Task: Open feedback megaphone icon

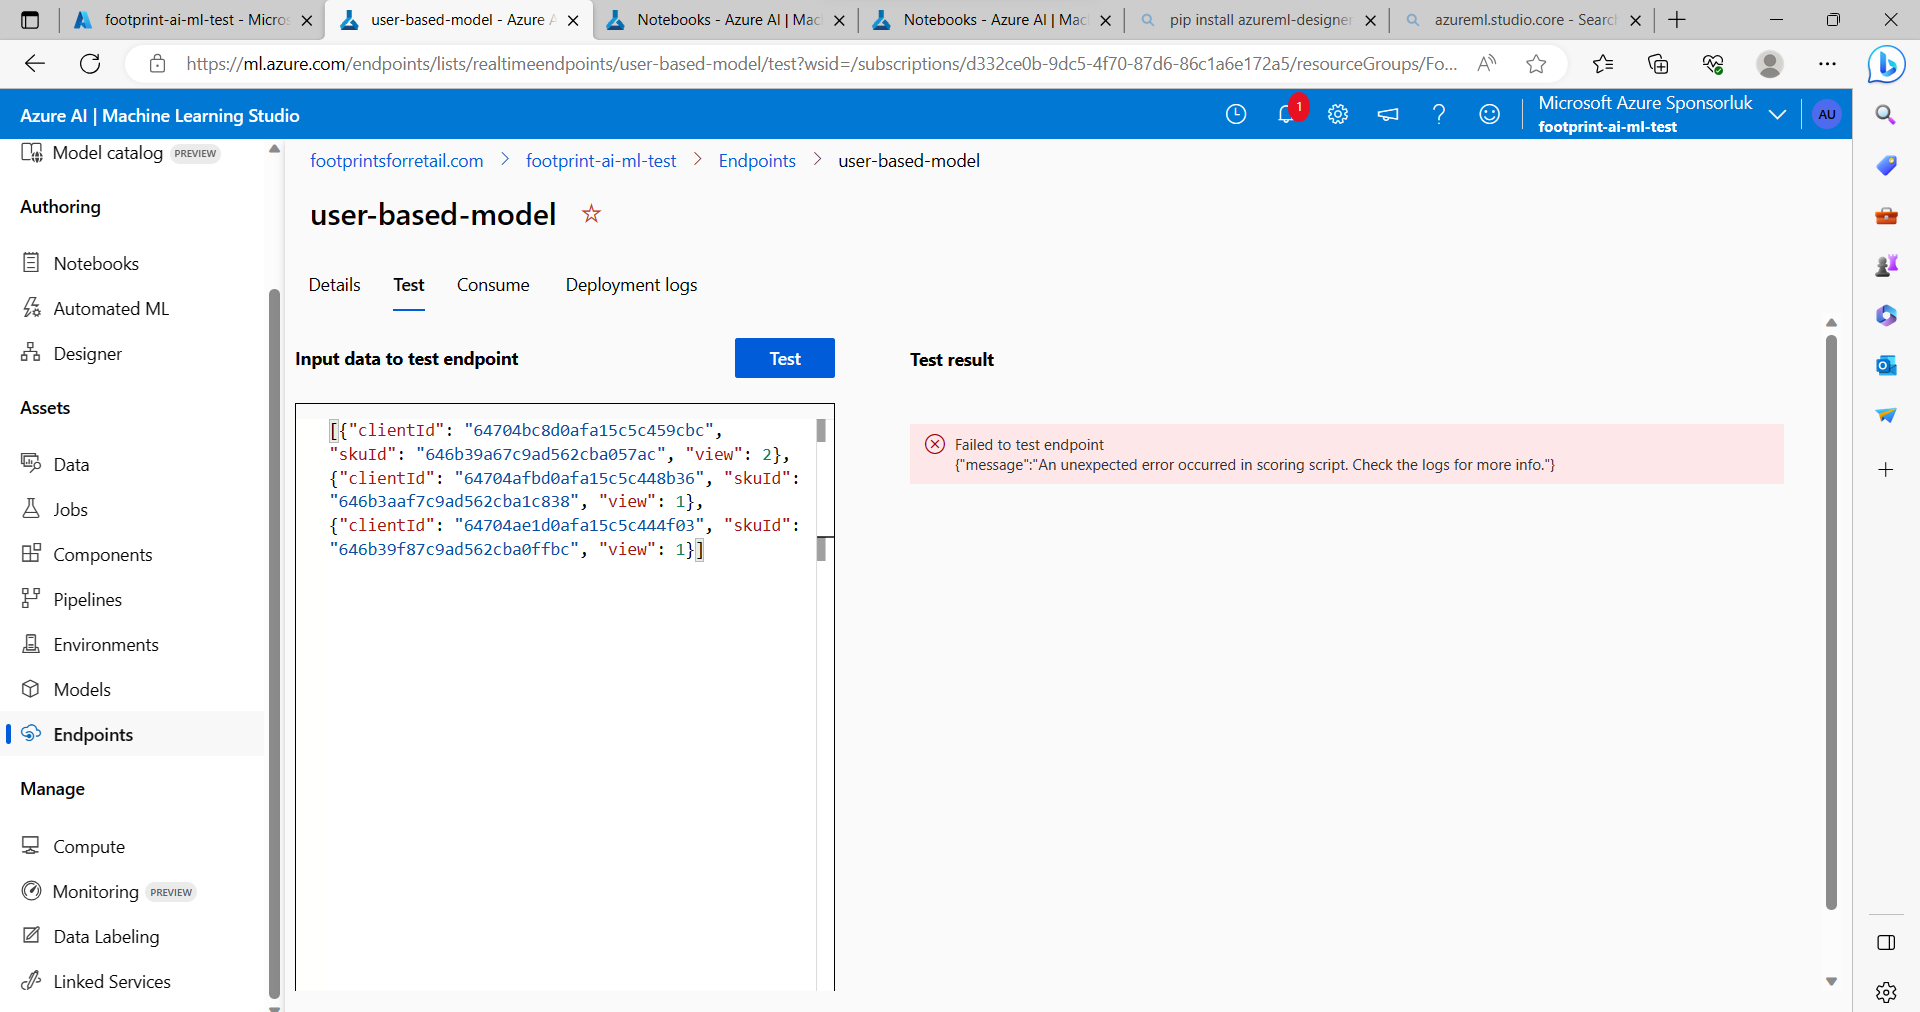Action: click(1388, 114)
